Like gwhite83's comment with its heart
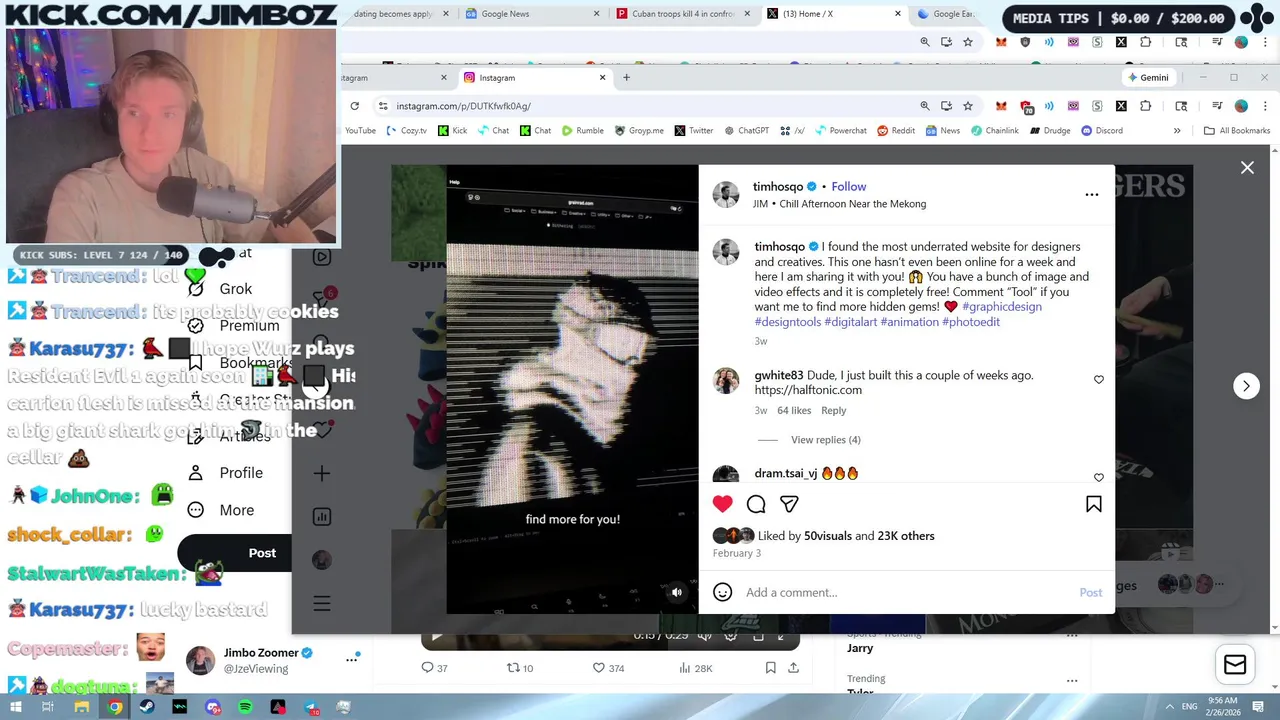 coord(1099,380)
